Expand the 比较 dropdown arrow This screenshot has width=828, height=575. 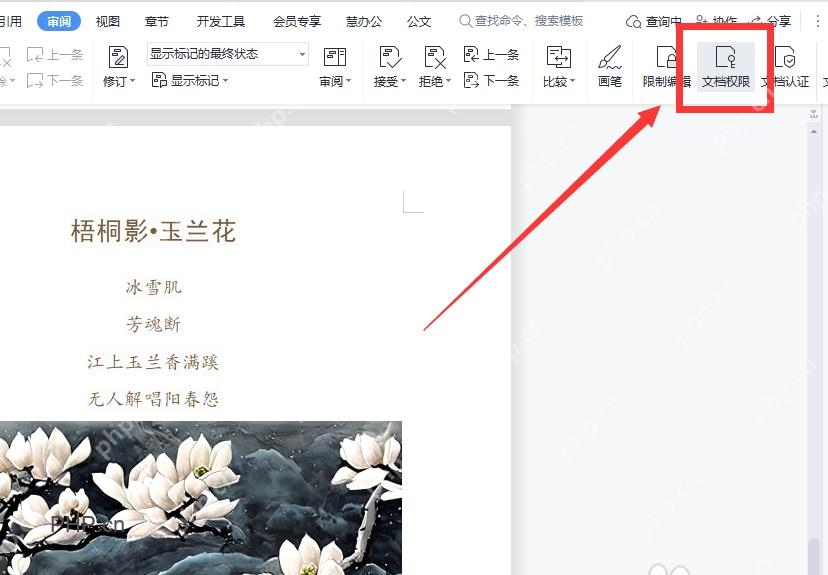tap(572, 81)
